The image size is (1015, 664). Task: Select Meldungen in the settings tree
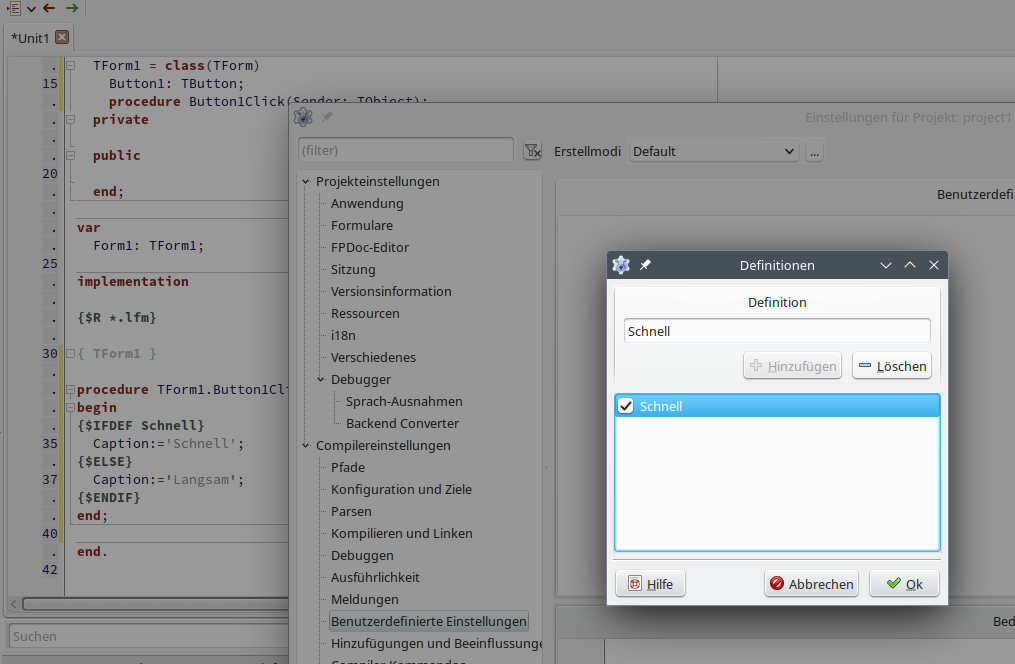364,599
